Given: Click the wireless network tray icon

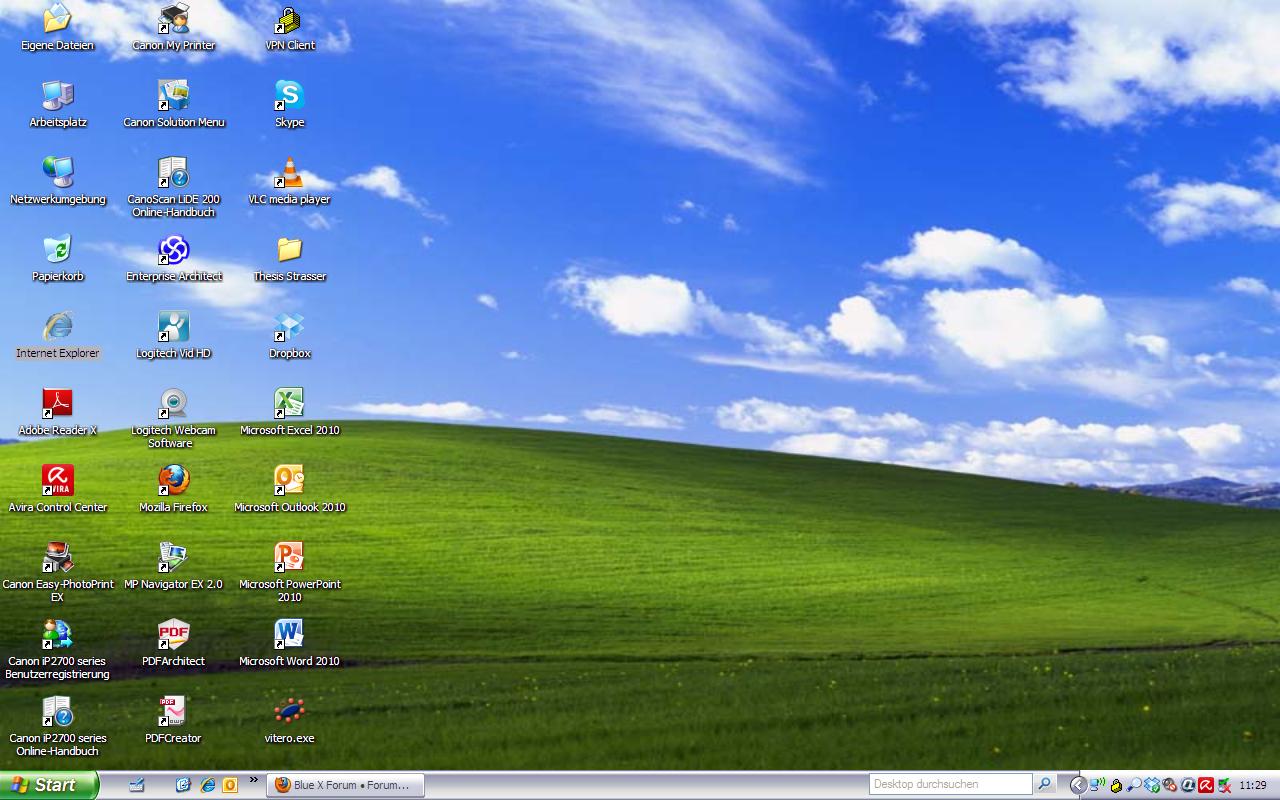Looking at the screenshot, I should [1097, 785].
